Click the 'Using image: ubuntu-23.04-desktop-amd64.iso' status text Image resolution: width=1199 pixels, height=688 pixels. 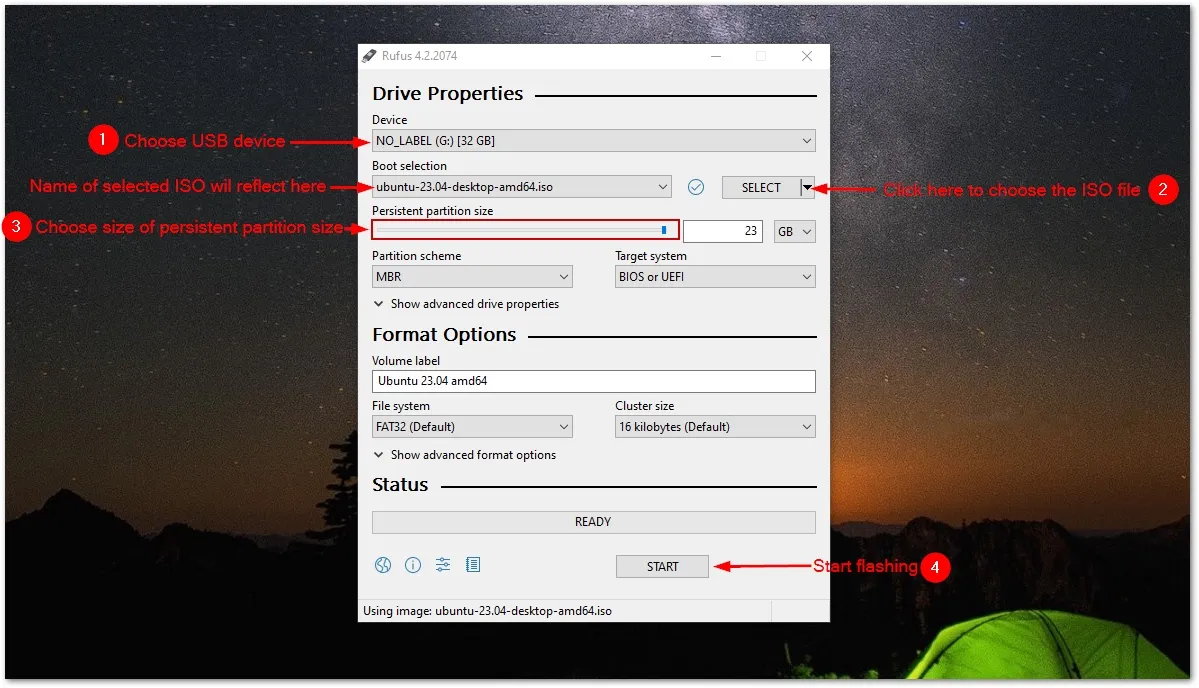(487, 611)
